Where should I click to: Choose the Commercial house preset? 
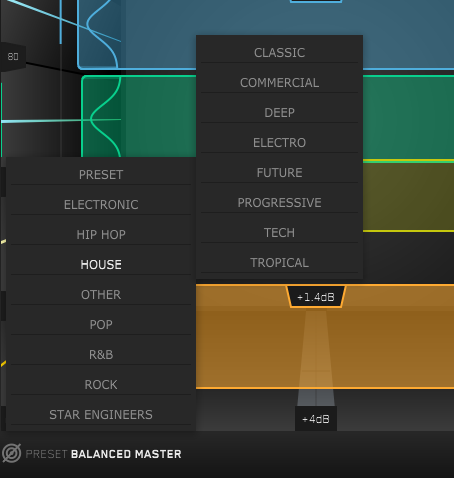pyautogui.click(x=279, y=83)
